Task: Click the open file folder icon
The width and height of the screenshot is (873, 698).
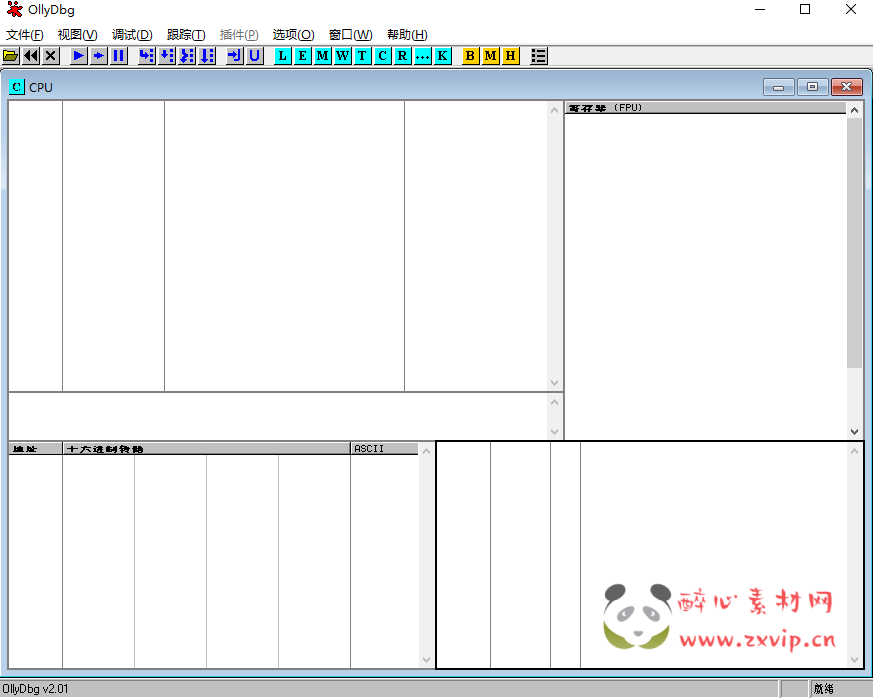Action: (11, 56)
